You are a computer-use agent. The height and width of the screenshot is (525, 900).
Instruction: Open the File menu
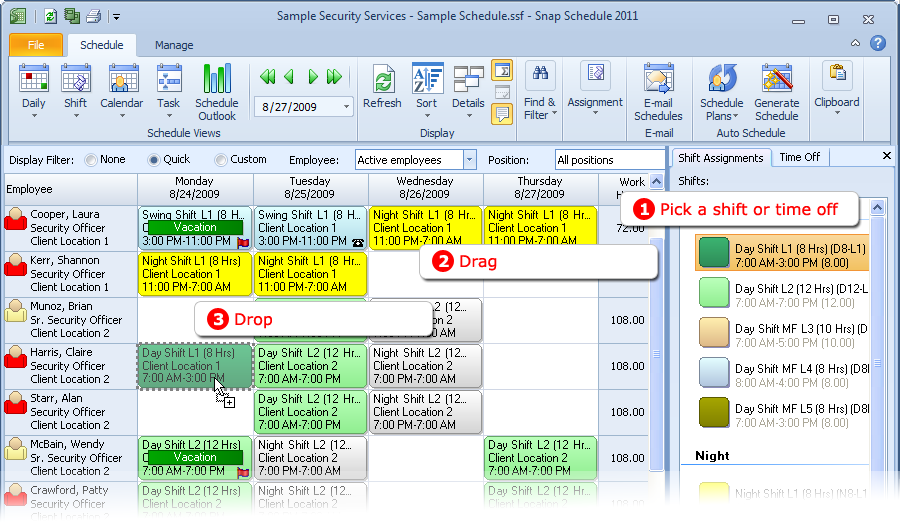coord(36,45)
